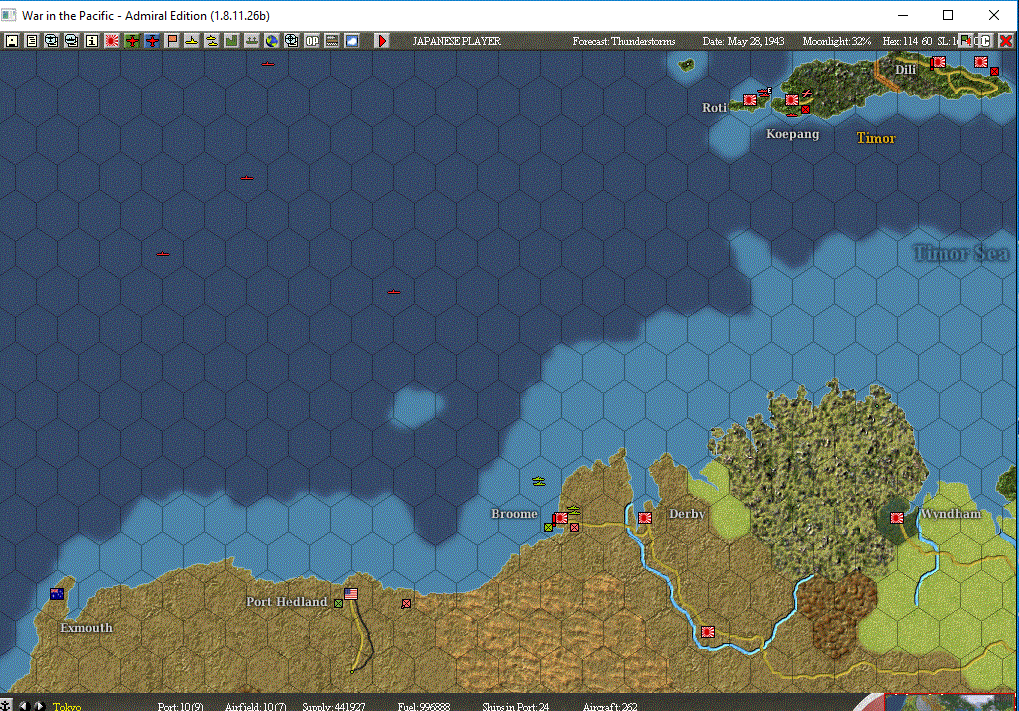
Task: Open the double yellow ships toolbar icon
Action: point(212,41)
